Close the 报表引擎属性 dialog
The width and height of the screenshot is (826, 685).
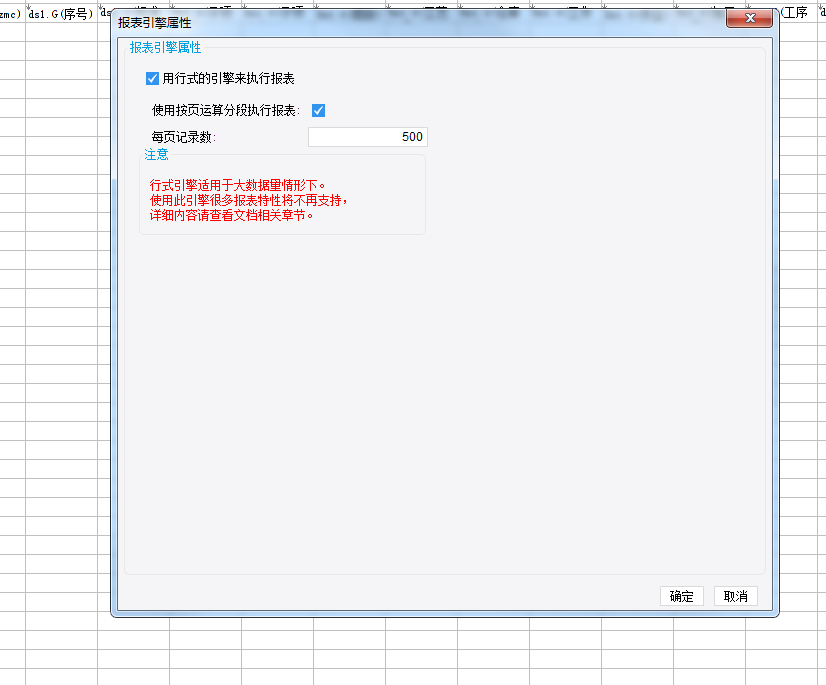[x=749, y=18]
